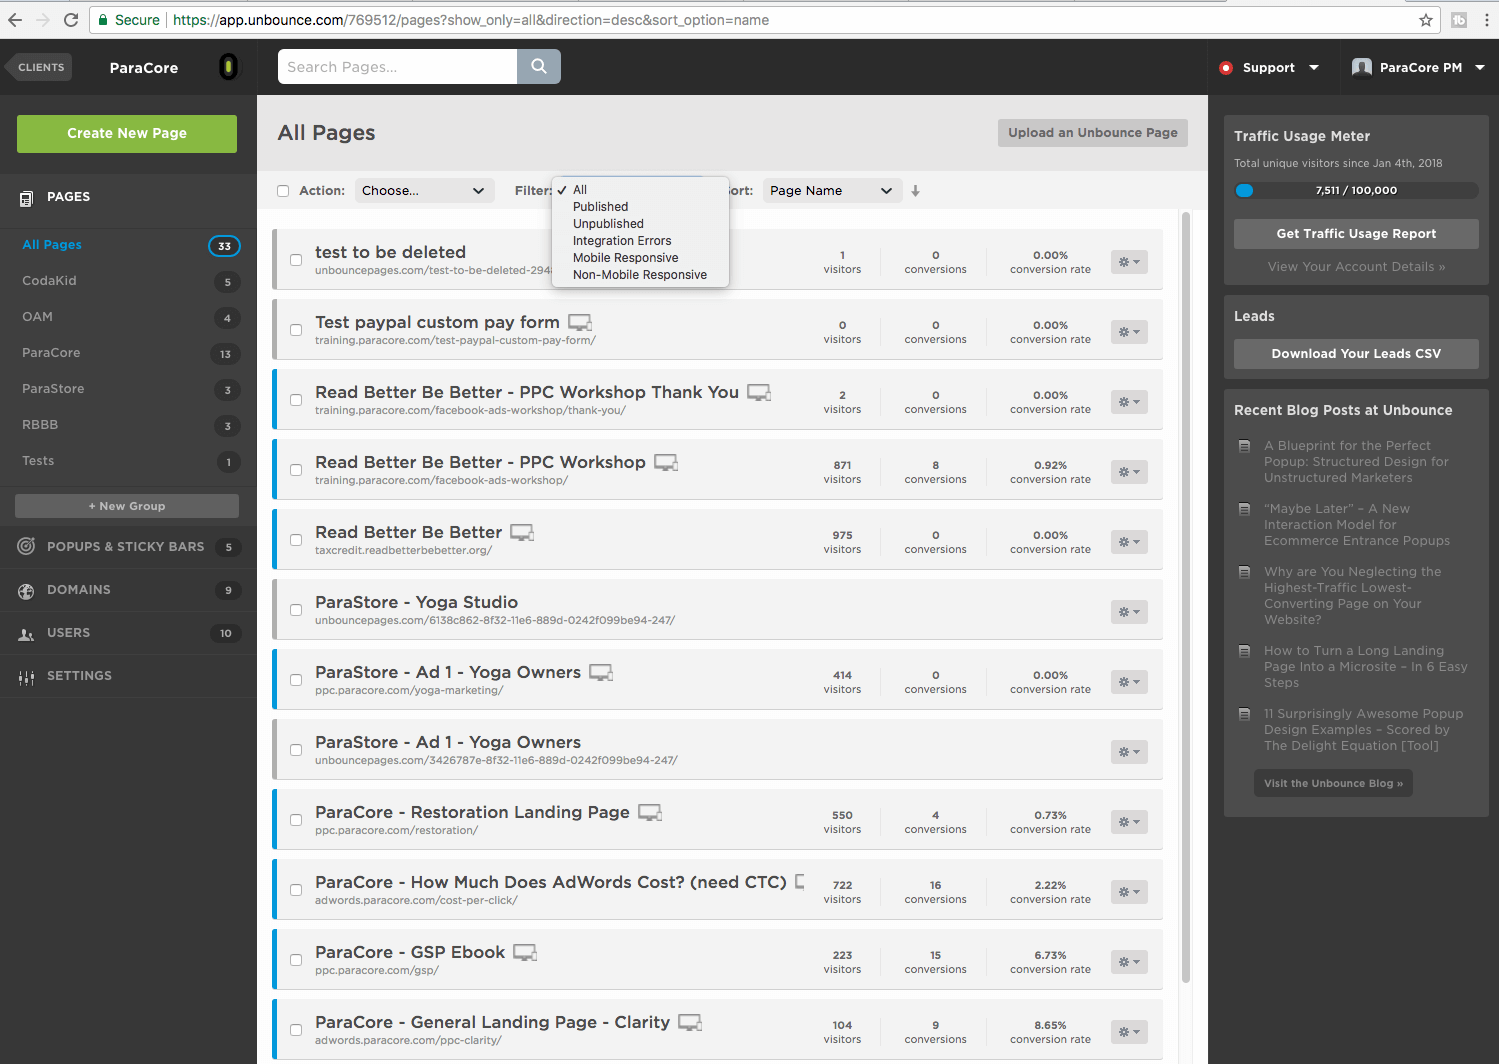Click the Domains globe icon
The image size is (1499, 1064).
click(26, 591)
